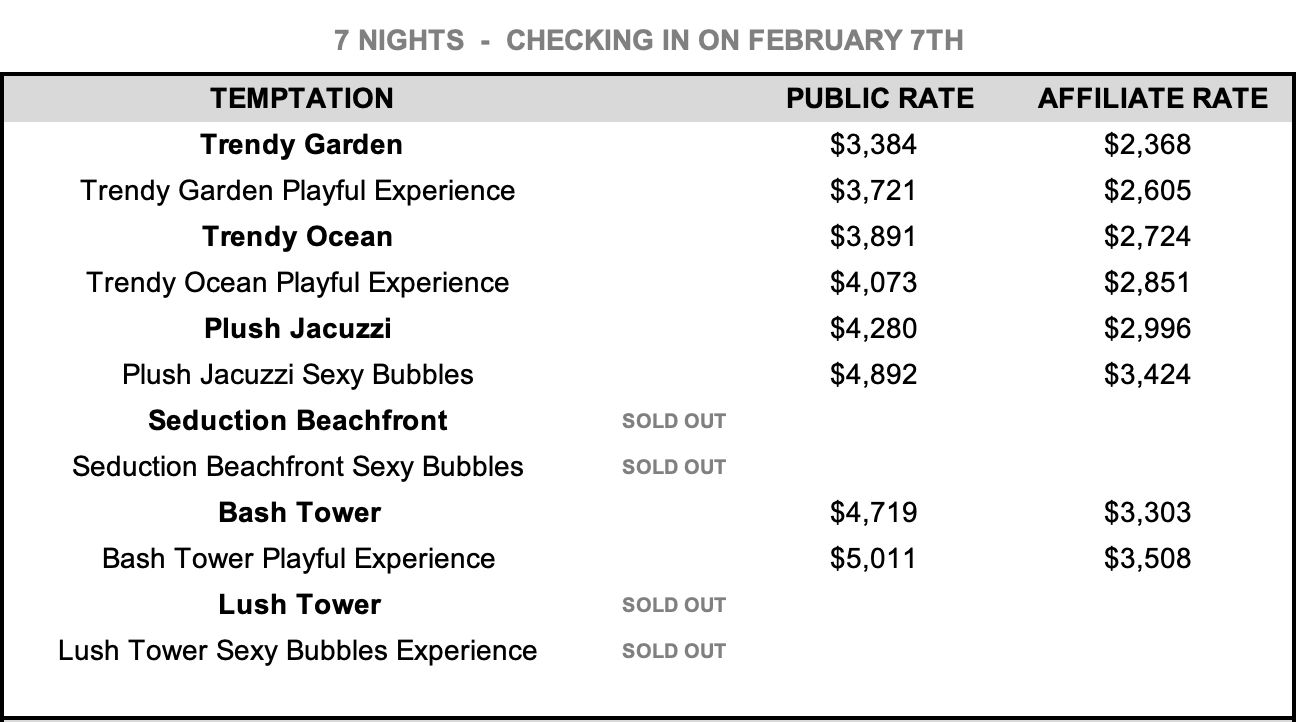
Task: Click the Seduction Beachfront room name
Action: coord(298,421)
